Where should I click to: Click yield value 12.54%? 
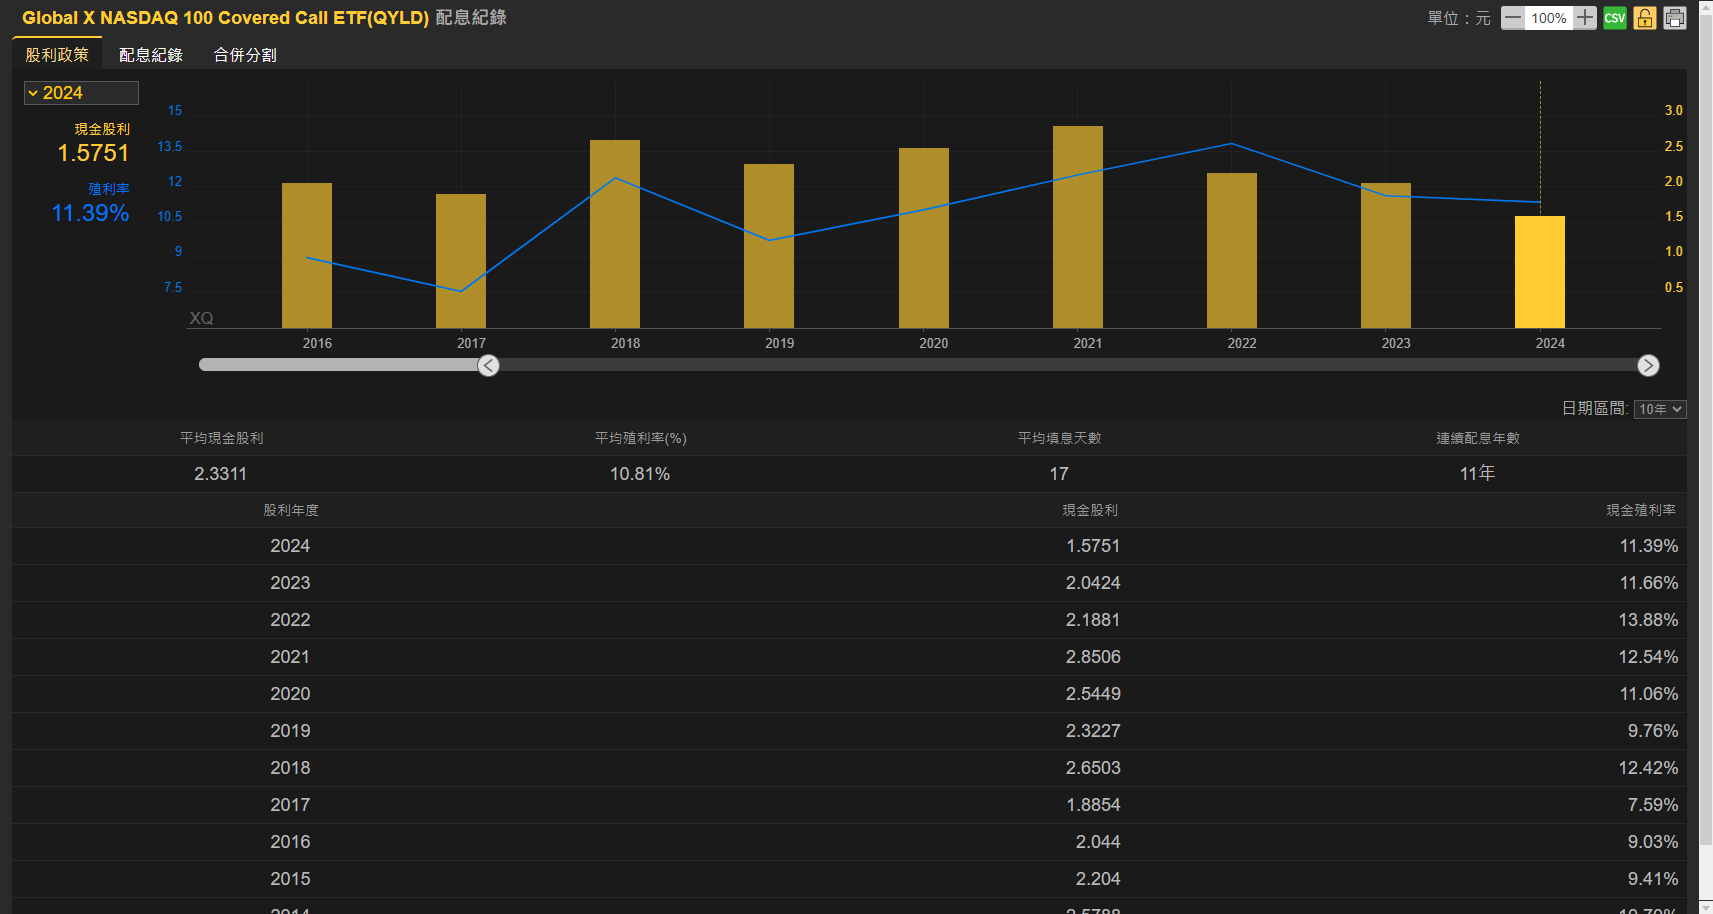pos(1648,657)
